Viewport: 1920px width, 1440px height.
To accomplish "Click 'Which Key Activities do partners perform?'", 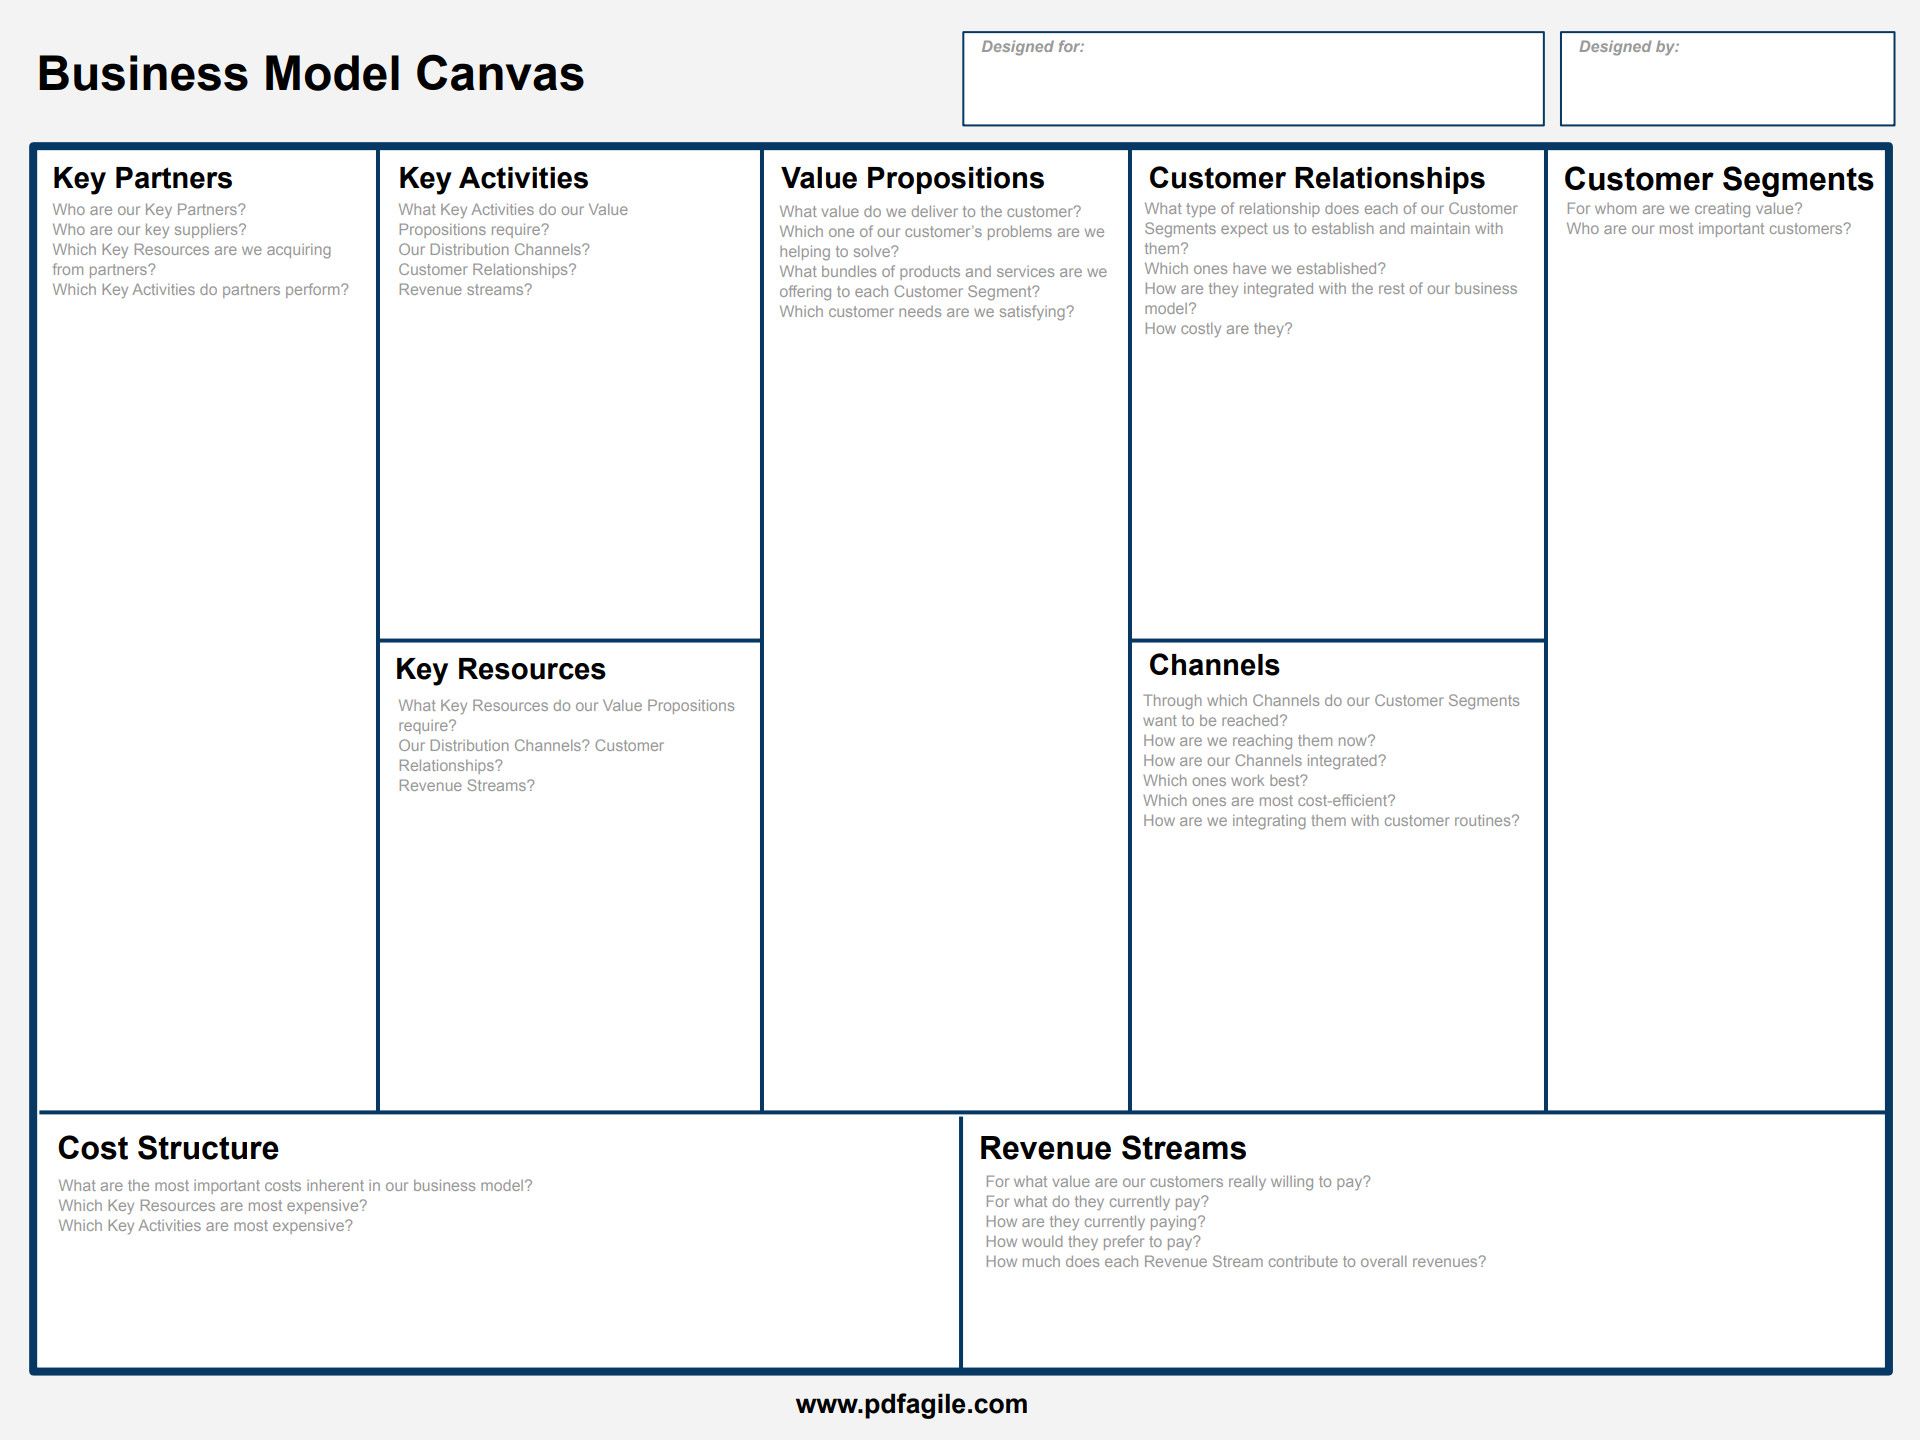I will tap(200, 290).
